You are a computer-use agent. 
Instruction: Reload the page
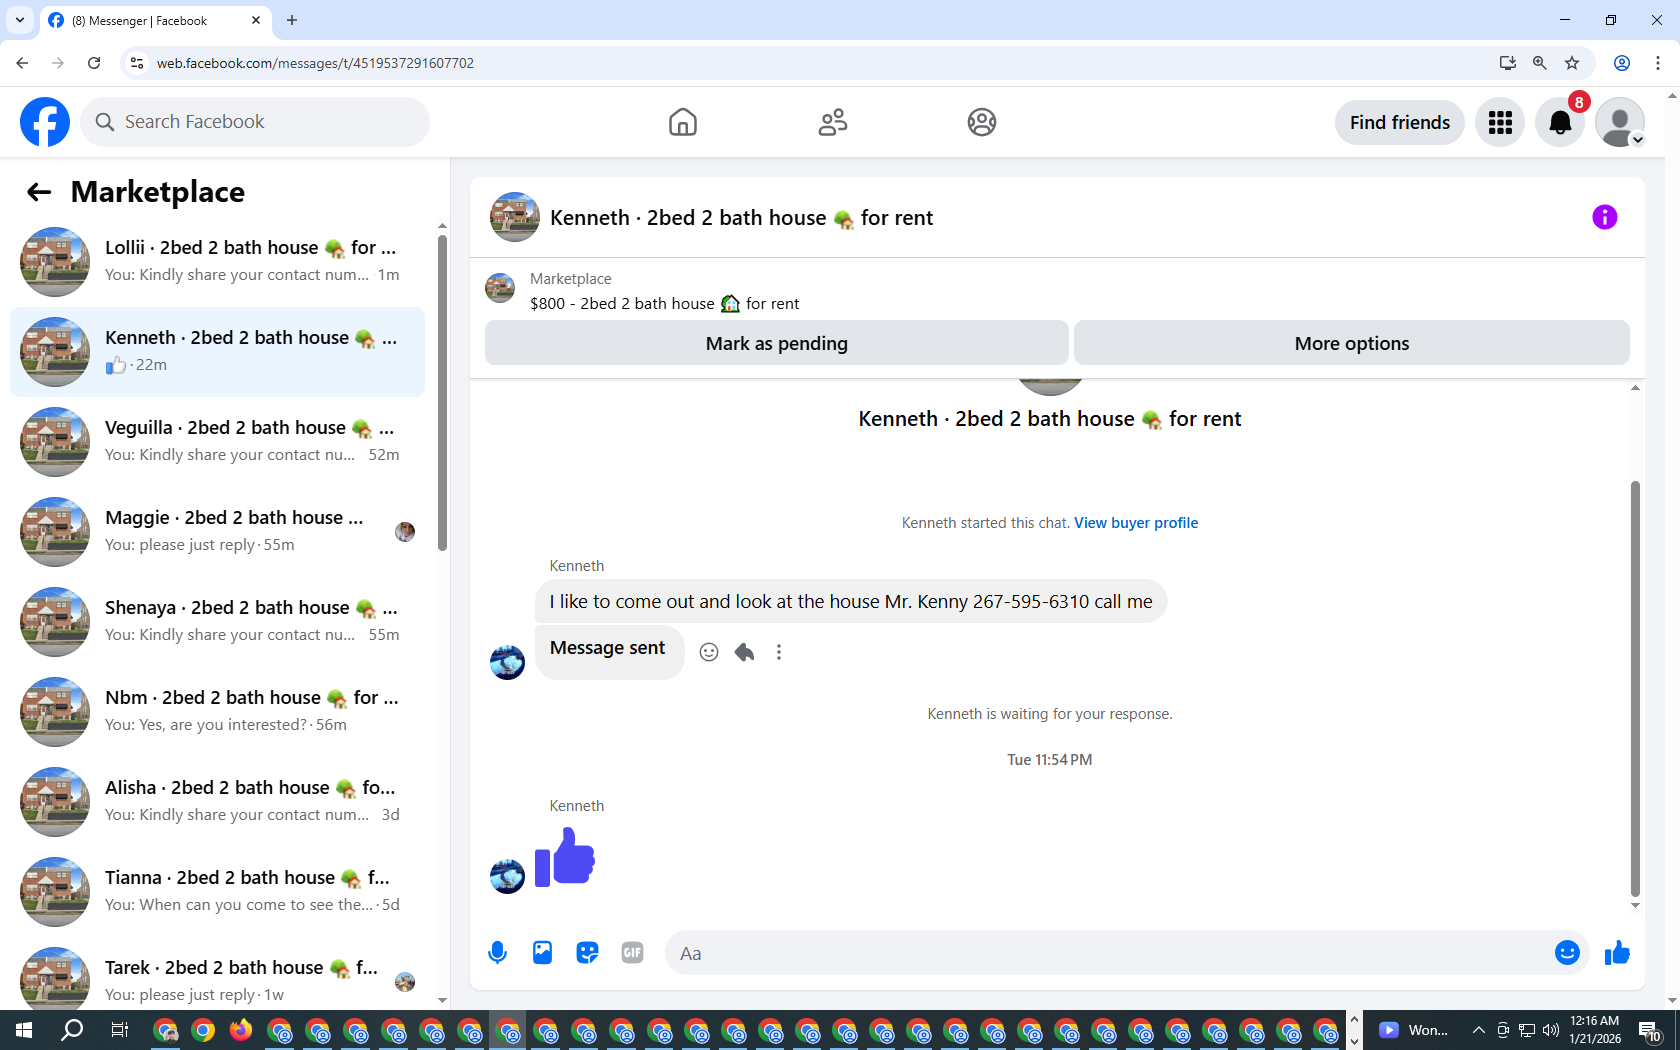coord(94,63)
